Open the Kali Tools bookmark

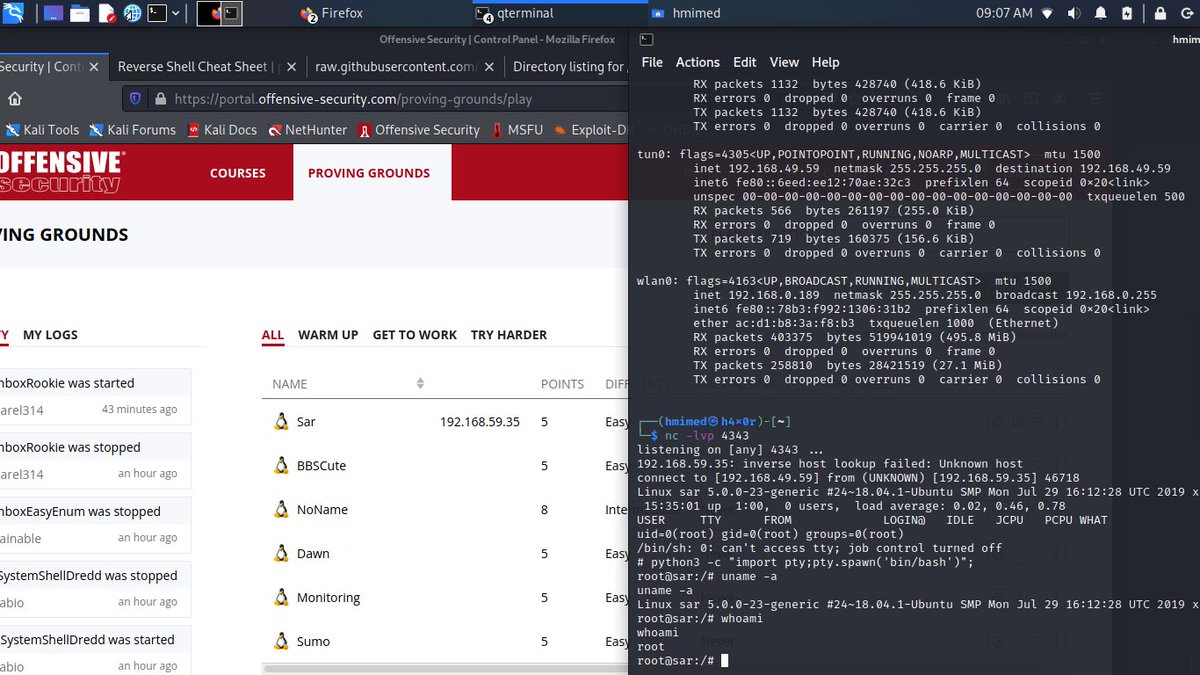point(43,130)
